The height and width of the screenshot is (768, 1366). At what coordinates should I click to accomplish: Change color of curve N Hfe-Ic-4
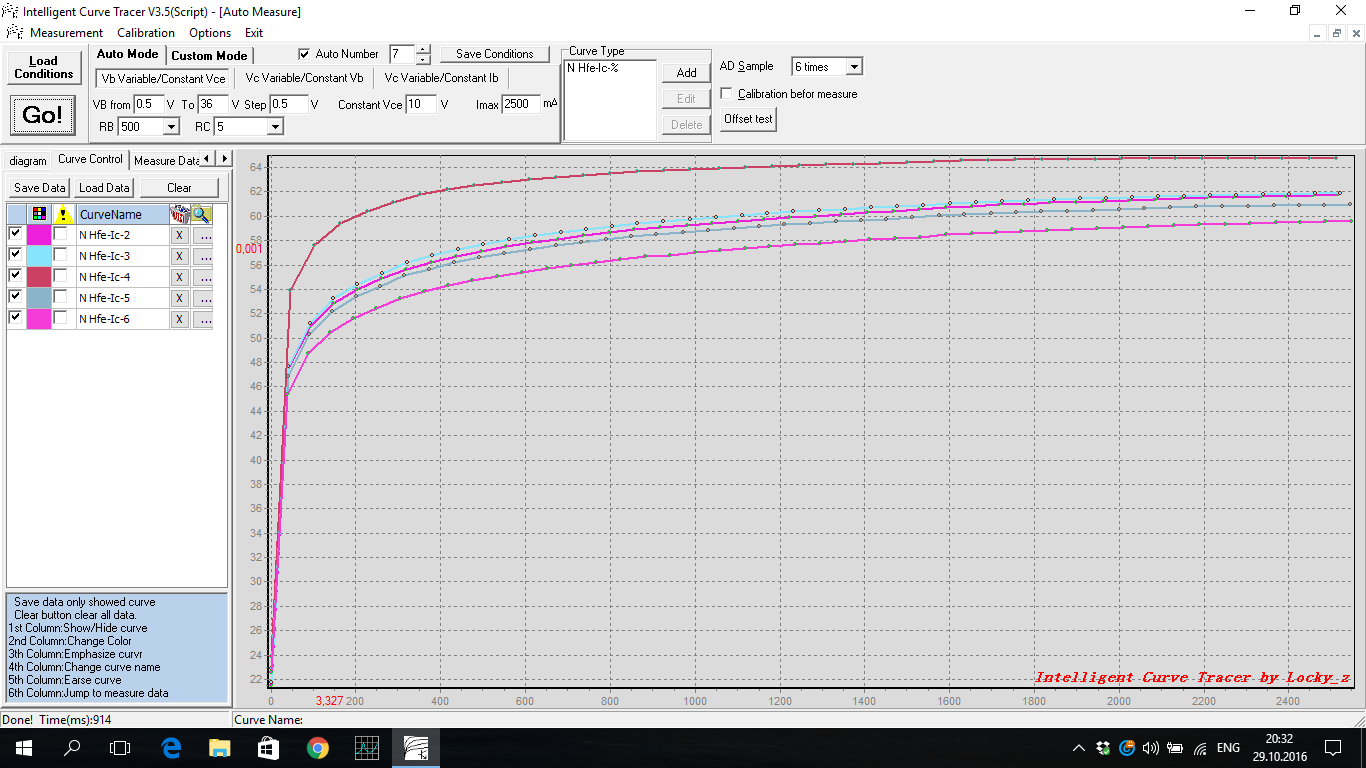tap(39, 276)
